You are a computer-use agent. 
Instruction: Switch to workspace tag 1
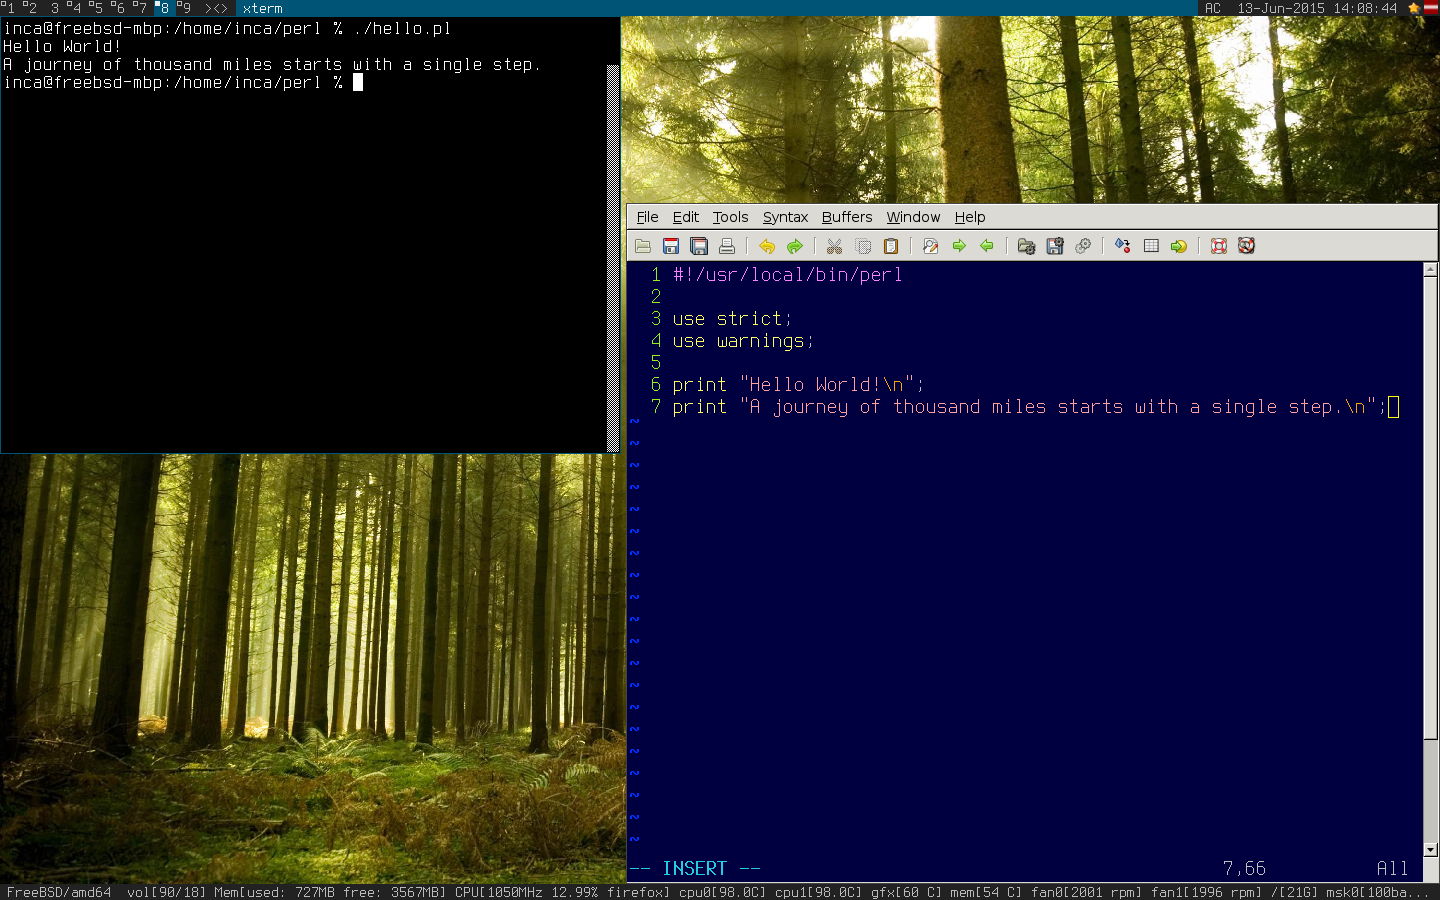(8, 8)
